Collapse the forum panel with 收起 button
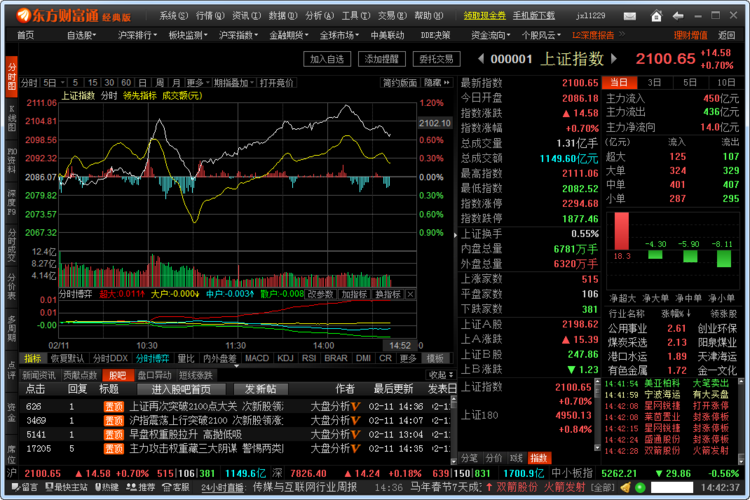Screen dimensions: 750x500 coord(441,375)
